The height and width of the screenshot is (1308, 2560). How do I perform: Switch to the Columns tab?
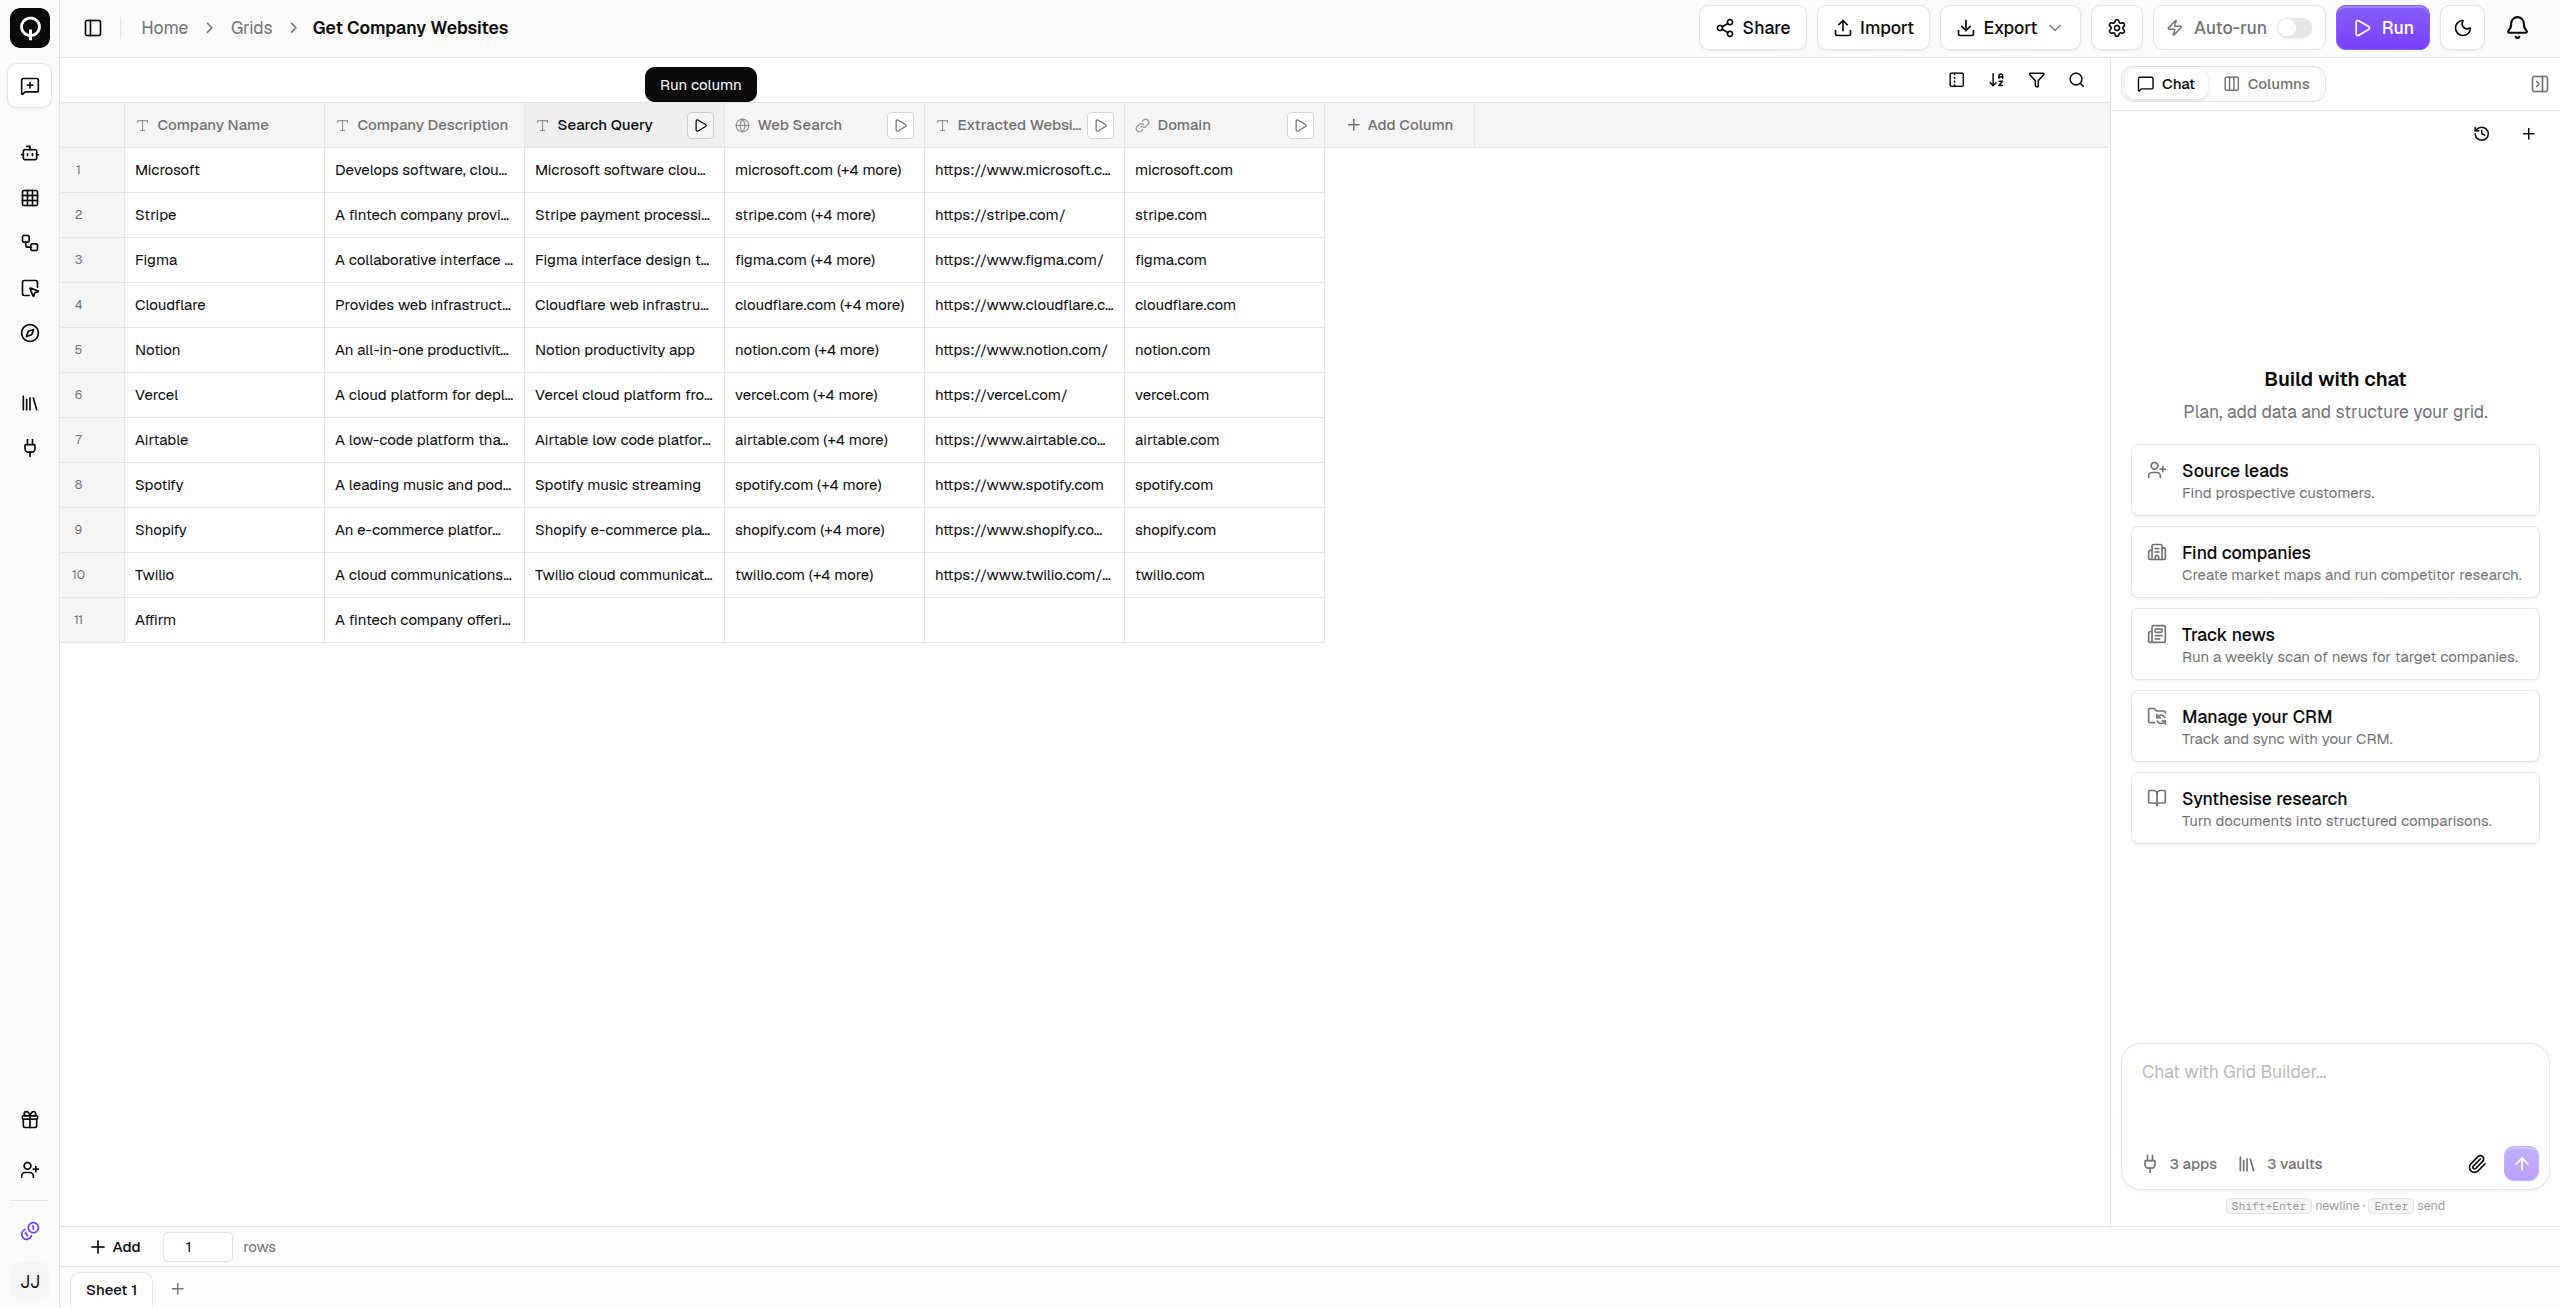point(2266,84)
